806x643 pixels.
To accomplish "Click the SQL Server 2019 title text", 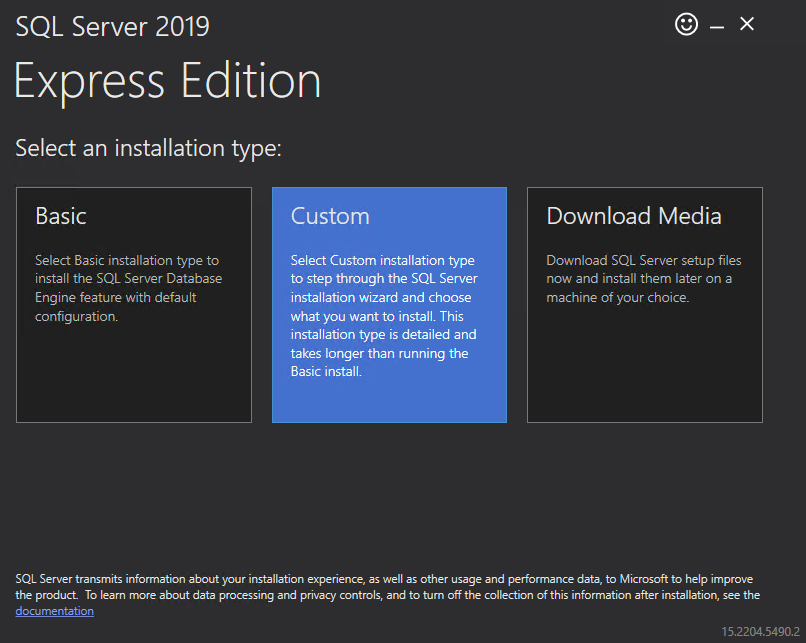I will point(112,26).
